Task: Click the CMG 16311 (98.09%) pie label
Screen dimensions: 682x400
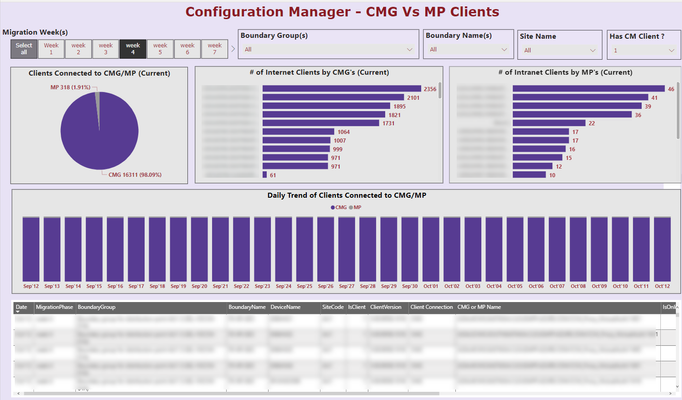Action: coord(135,175)
